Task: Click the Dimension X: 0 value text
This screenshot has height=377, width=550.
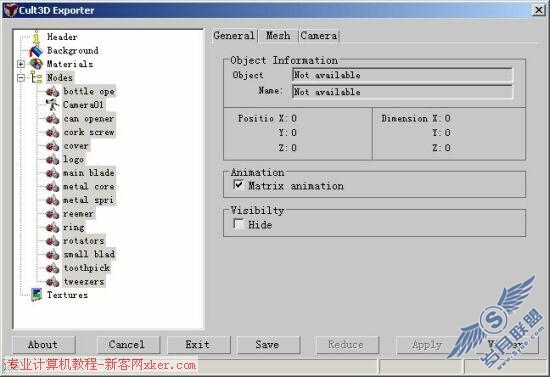Action: click(x=416, y=119)
